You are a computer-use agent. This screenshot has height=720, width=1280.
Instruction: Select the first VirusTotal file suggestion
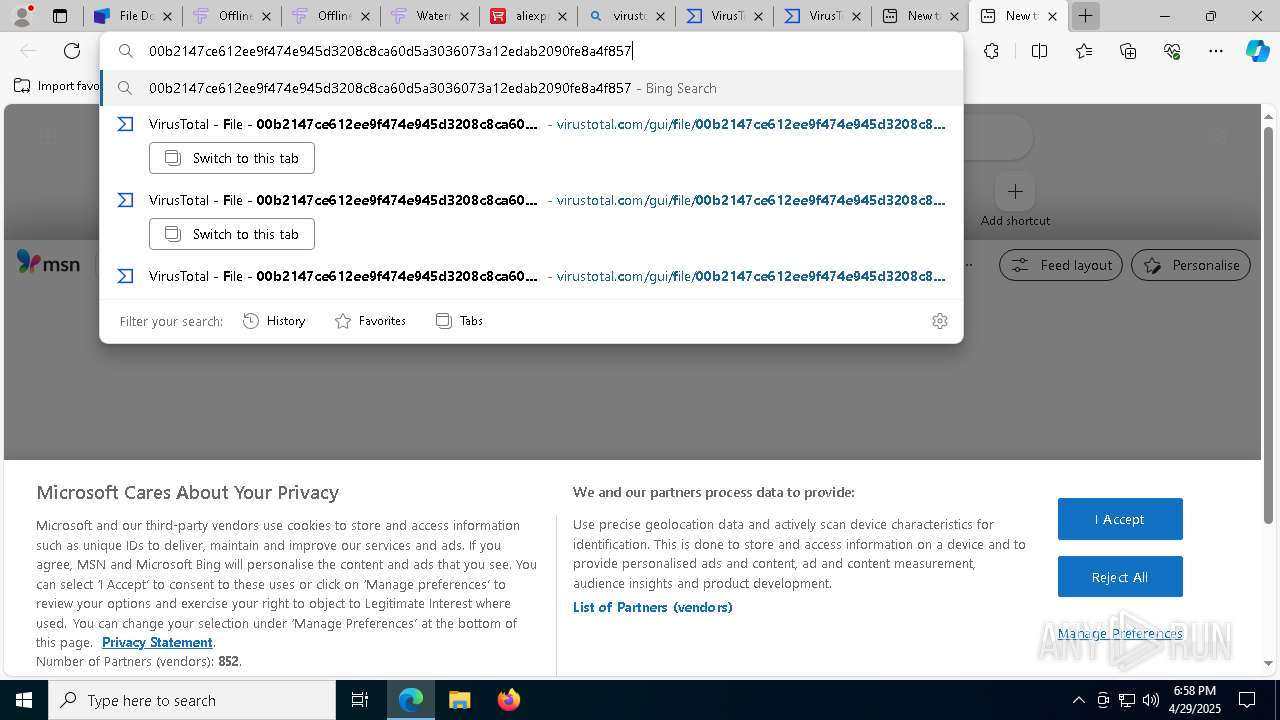click(x=531, y=124)
